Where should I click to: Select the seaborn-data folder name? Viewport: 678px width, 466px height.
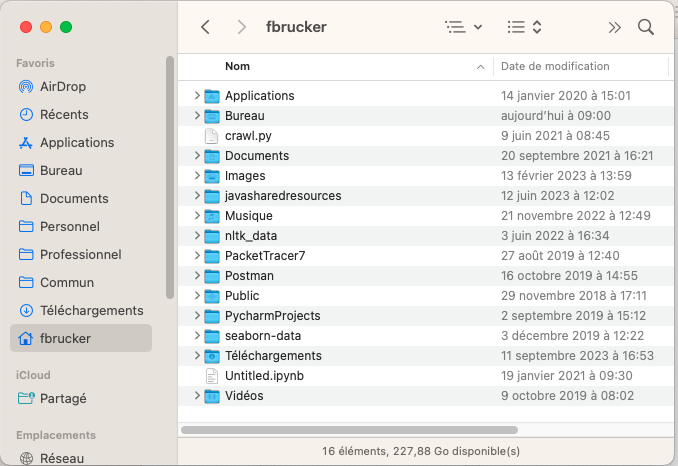263,335
